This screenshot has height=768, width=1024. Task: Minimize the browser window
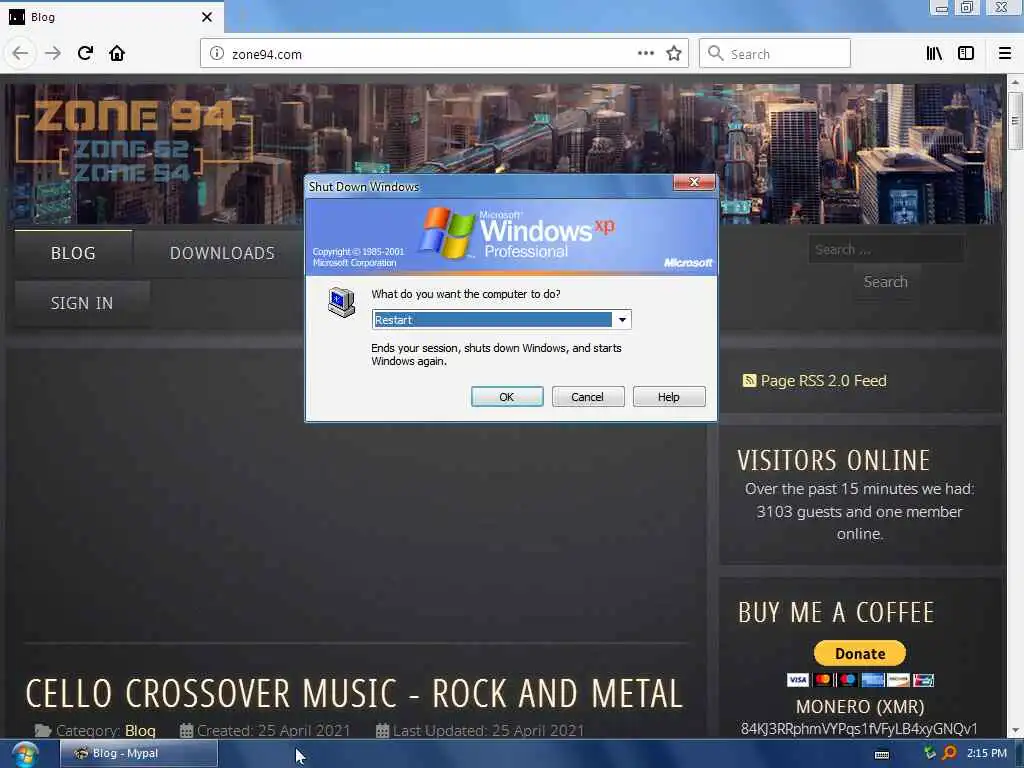[941, 8]
